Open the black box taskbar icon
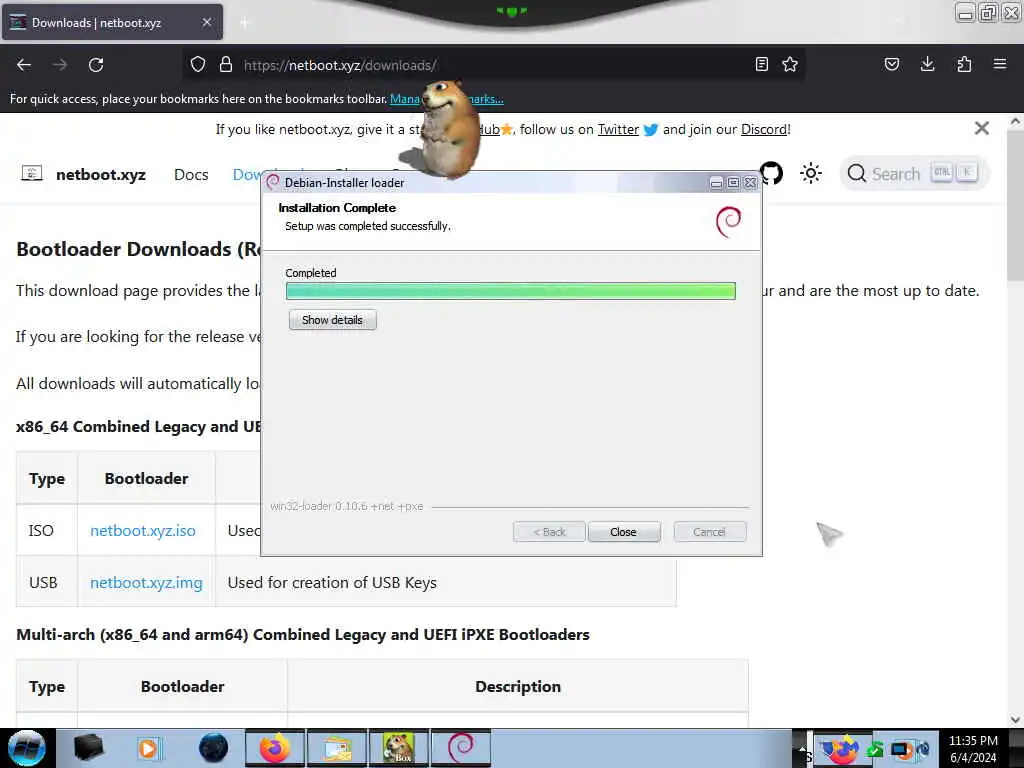Image resolution: width=1024 pixels, height=768 pixels. 88,748
